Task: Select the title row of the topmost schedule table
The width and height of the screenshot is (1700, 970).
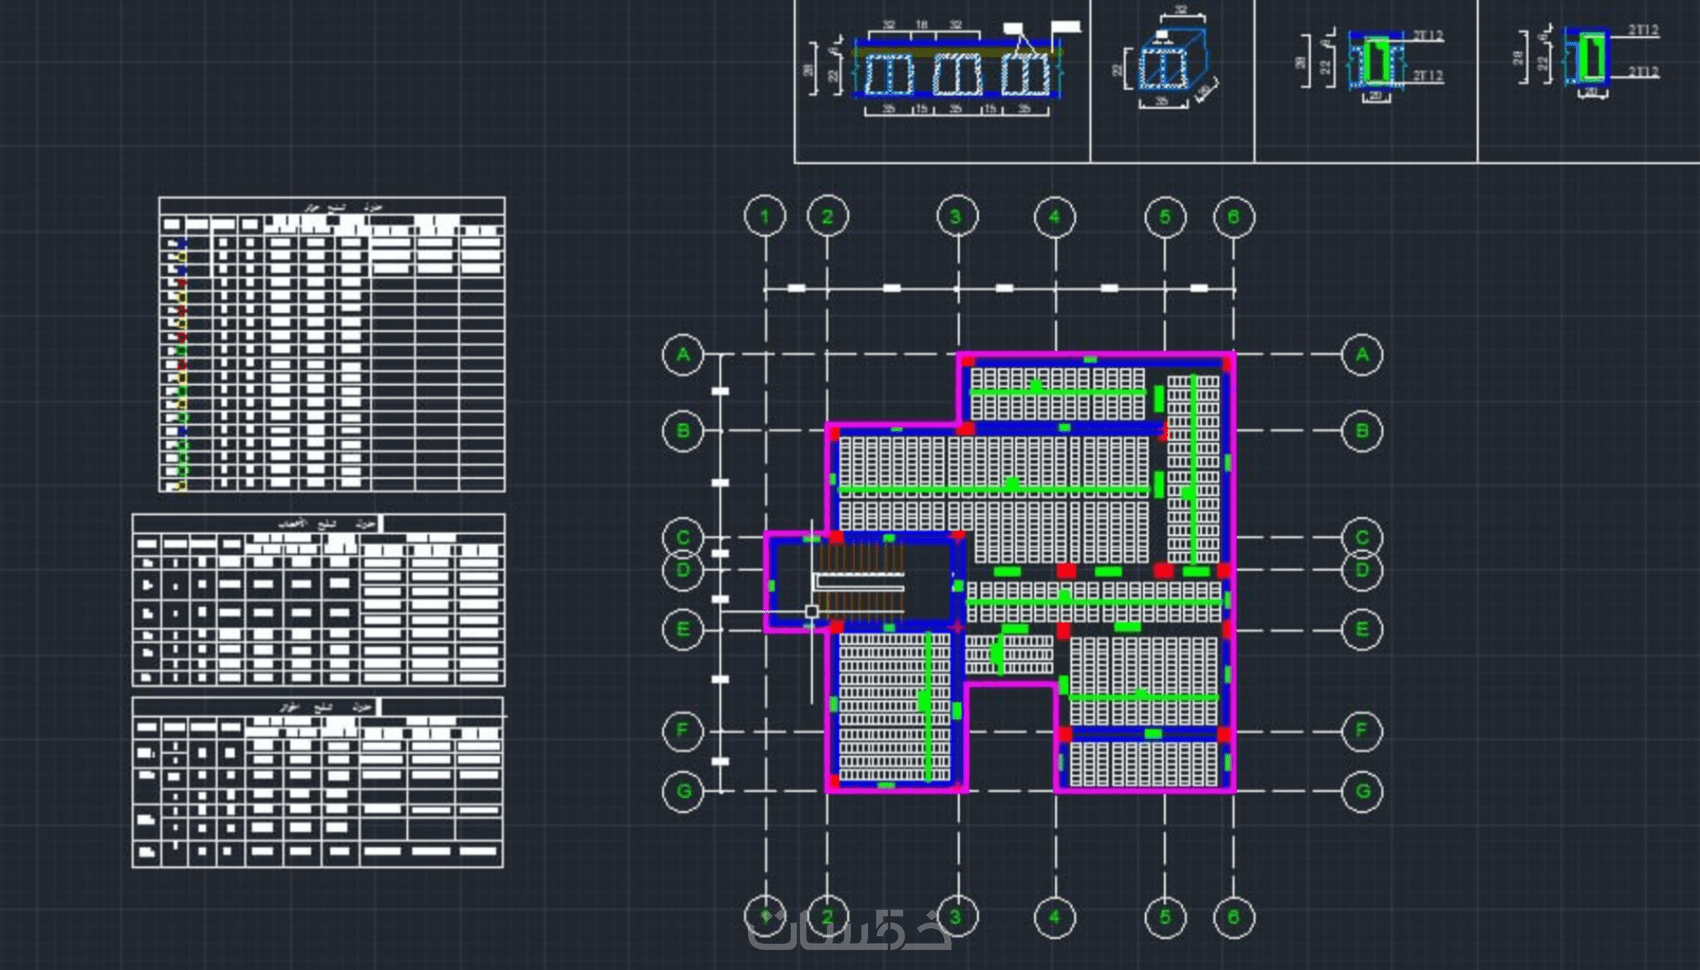Action: click(x=332, y=206)
